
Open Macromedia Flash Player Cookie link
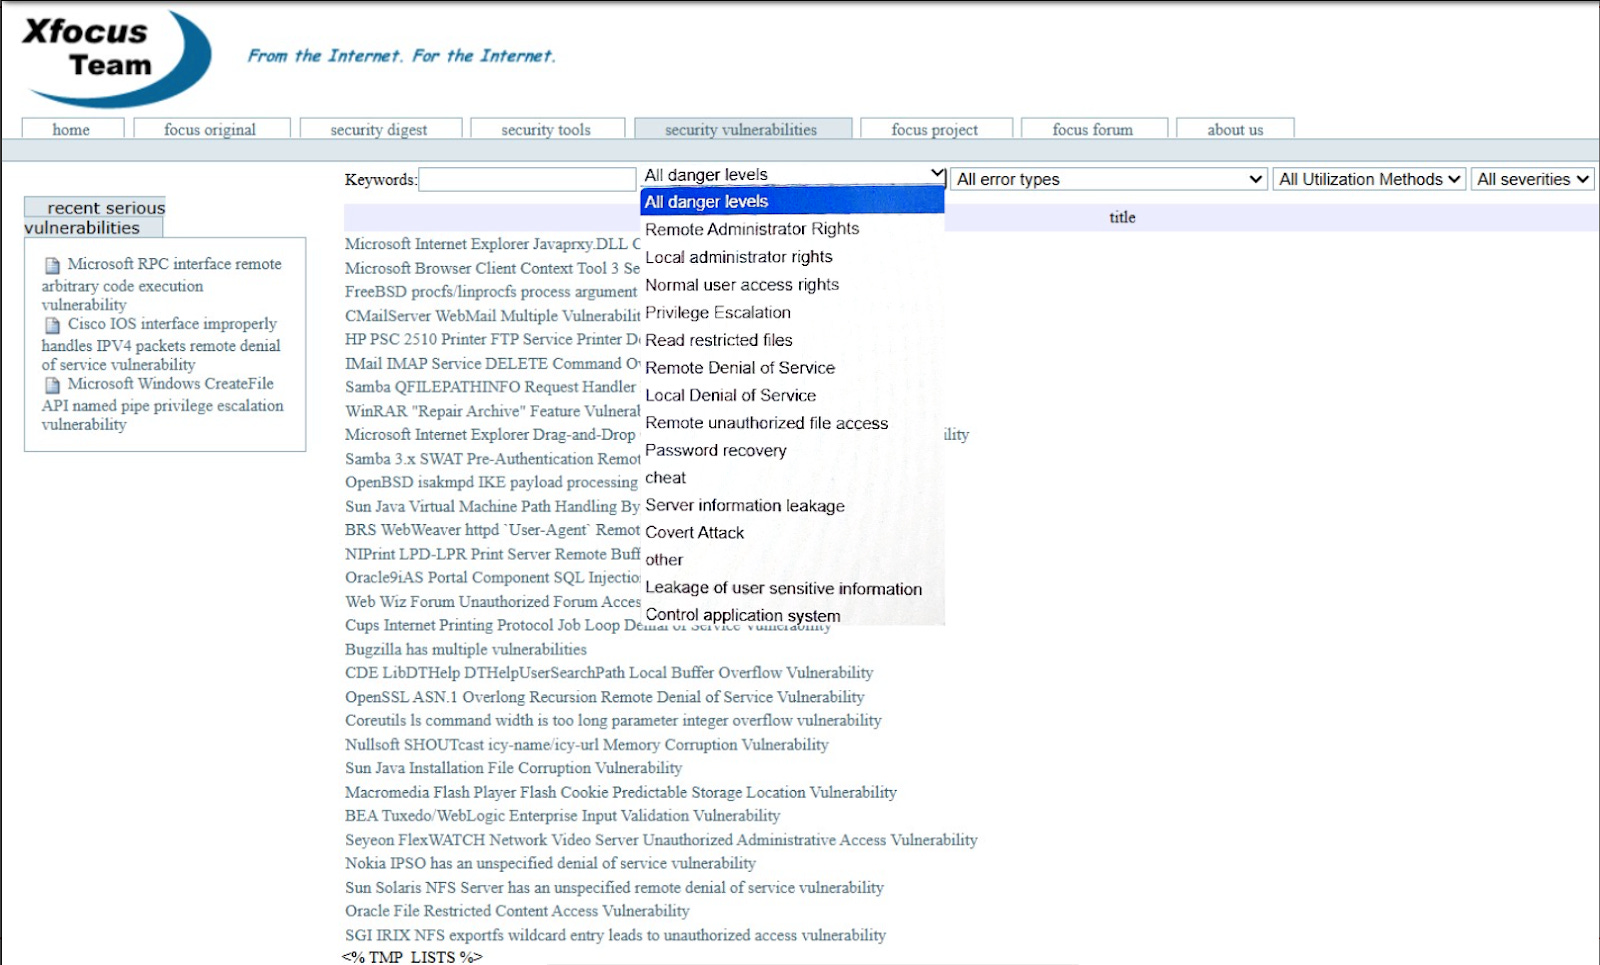click(621, 792)
